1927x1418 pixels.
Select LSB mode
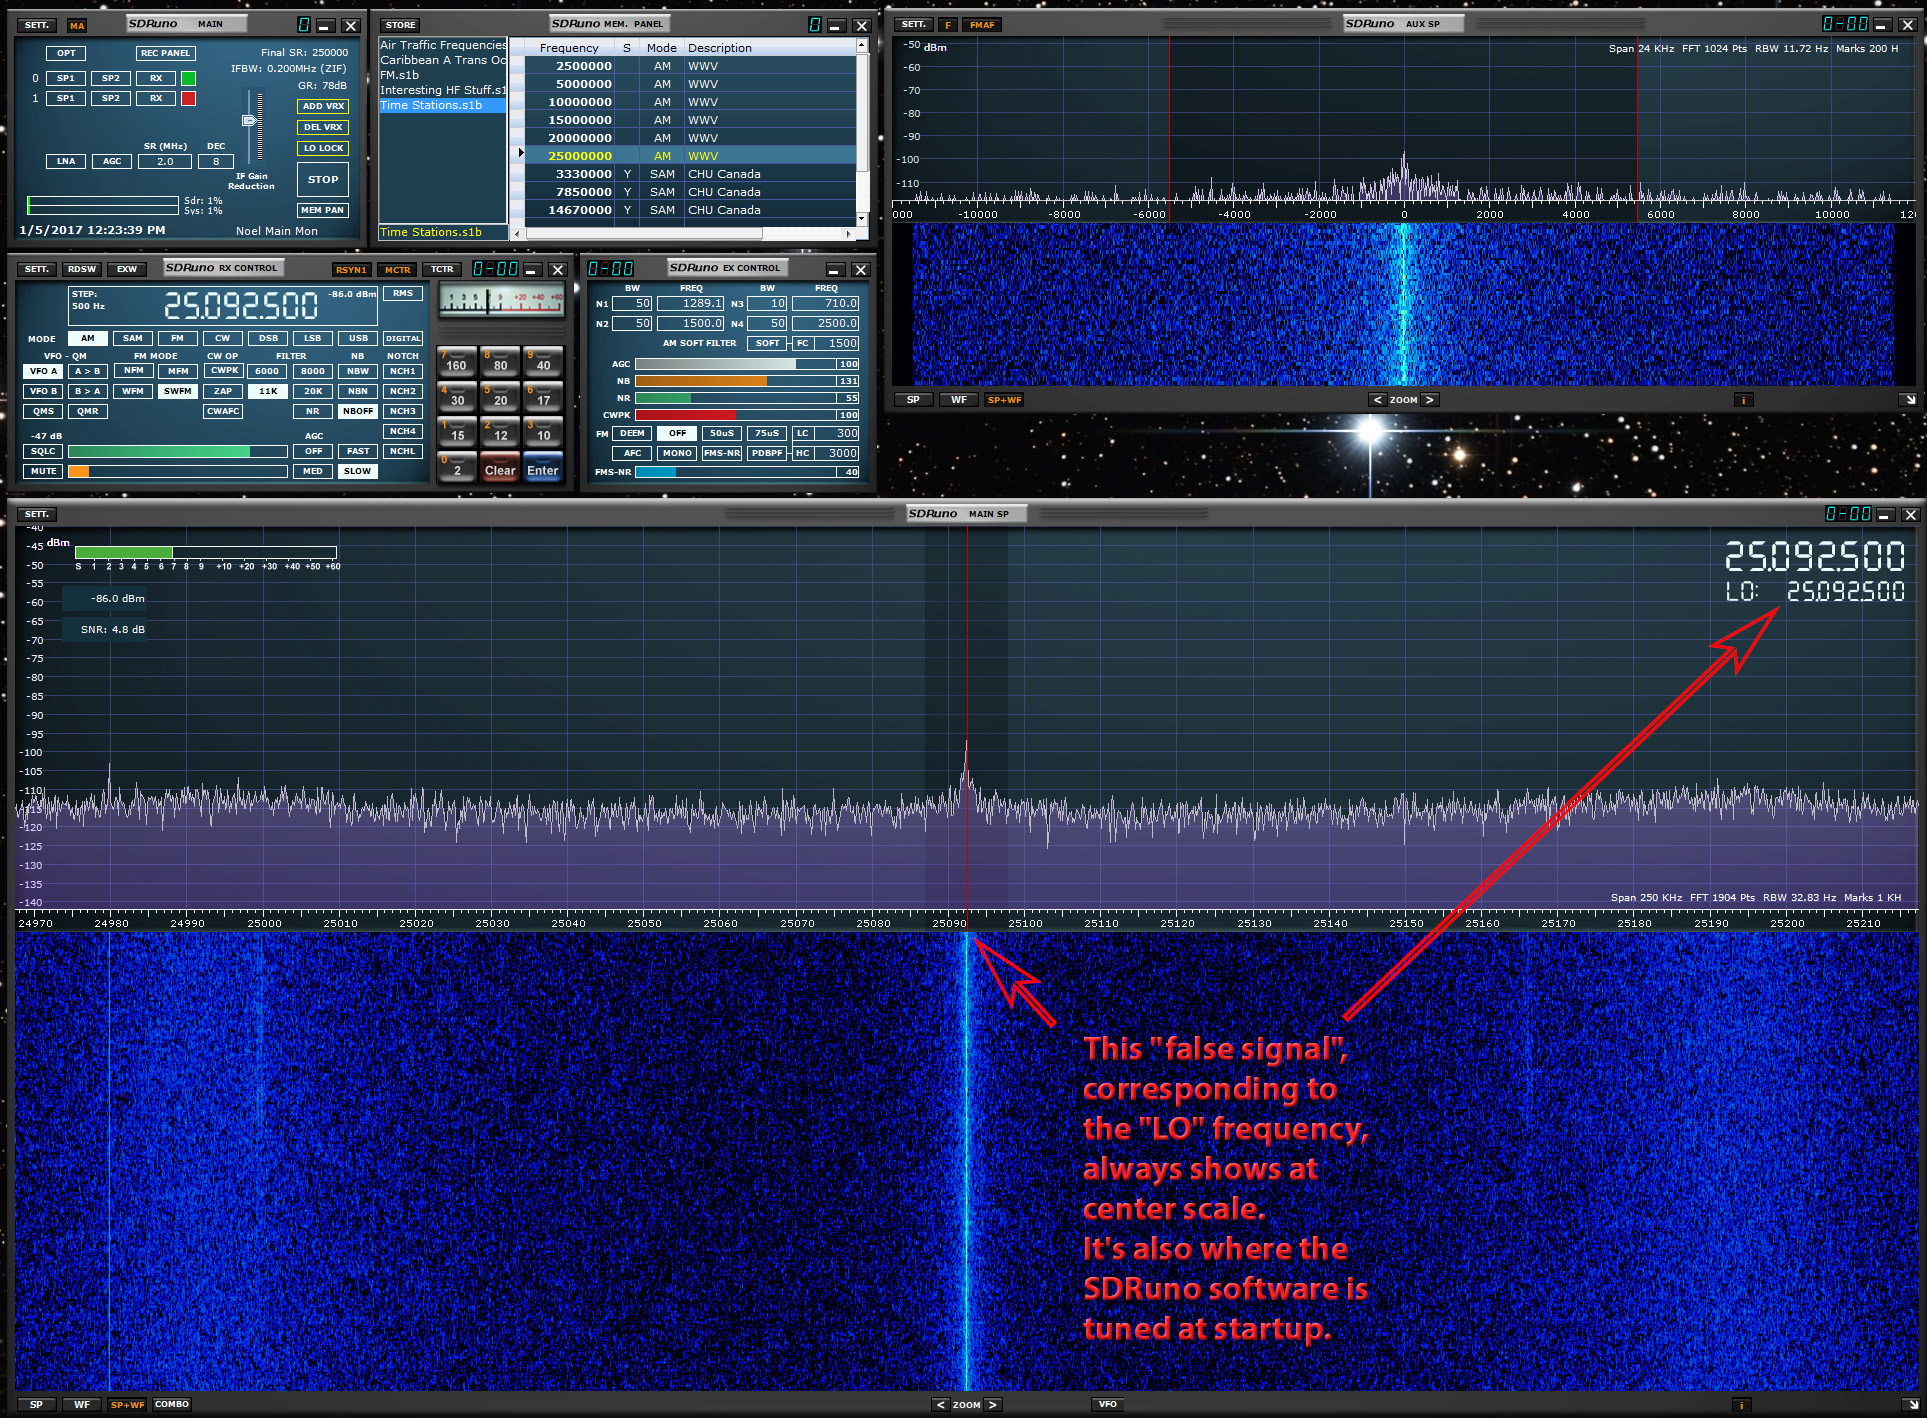pos(313,338)
